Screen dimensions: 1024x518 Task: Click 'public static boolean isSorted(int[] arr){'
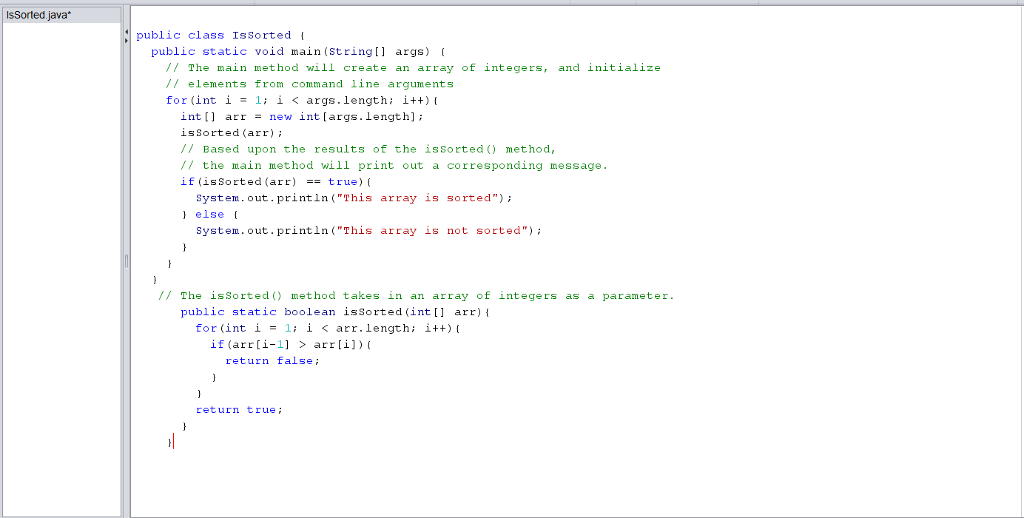click(335, 312)
